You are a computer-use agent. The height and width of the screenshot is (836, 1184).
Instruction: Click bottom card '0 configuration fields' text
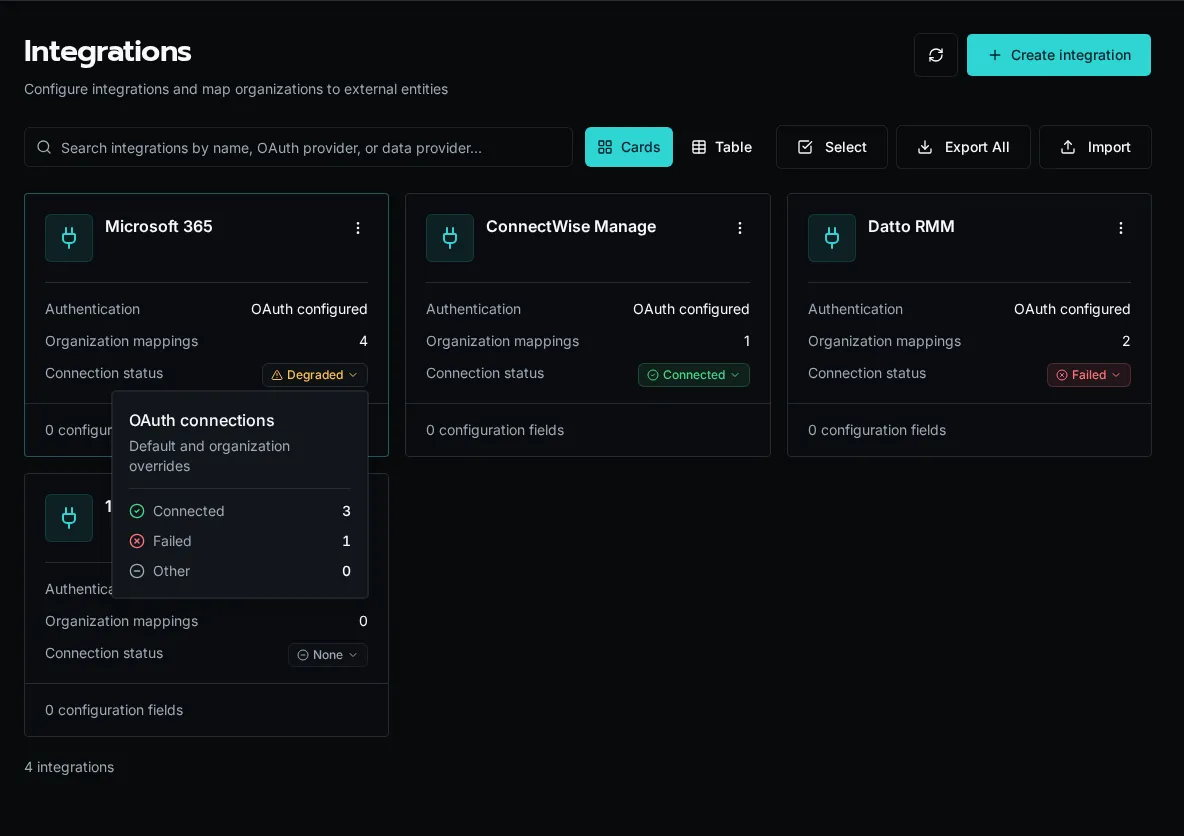[x=114, y=710]
